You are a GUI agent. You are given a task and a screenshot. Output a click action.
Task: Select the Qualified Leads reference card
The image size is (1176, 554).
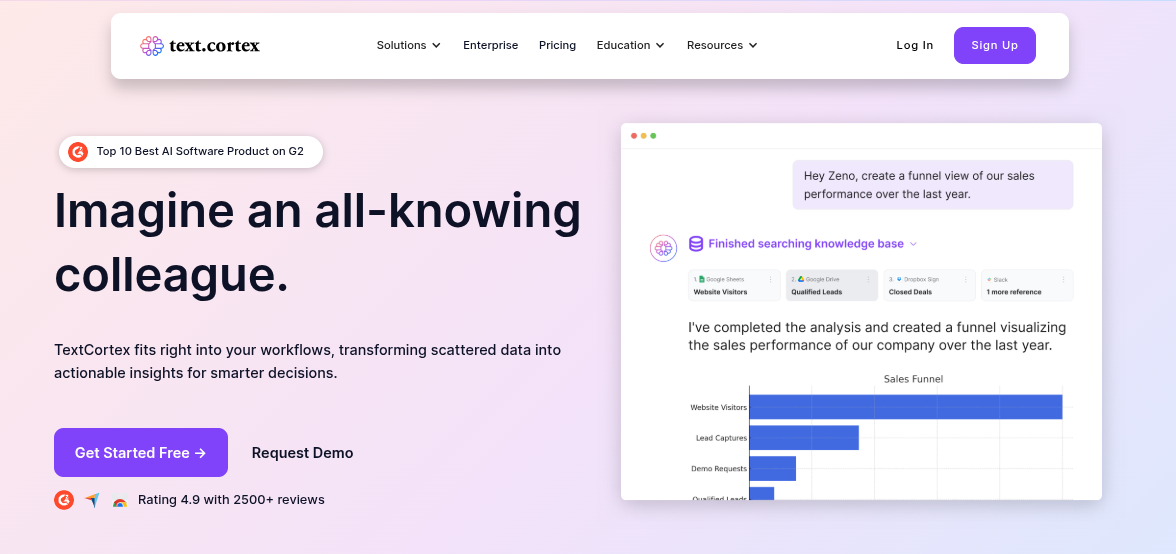click(x=832, y=285)
